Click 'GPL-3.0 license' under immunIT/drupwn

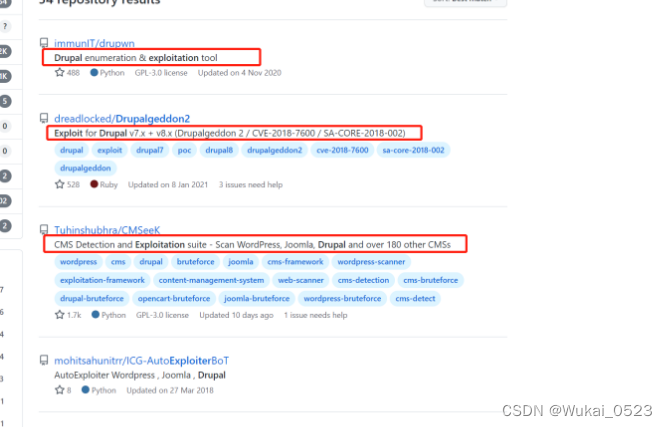tap(161, 73)
